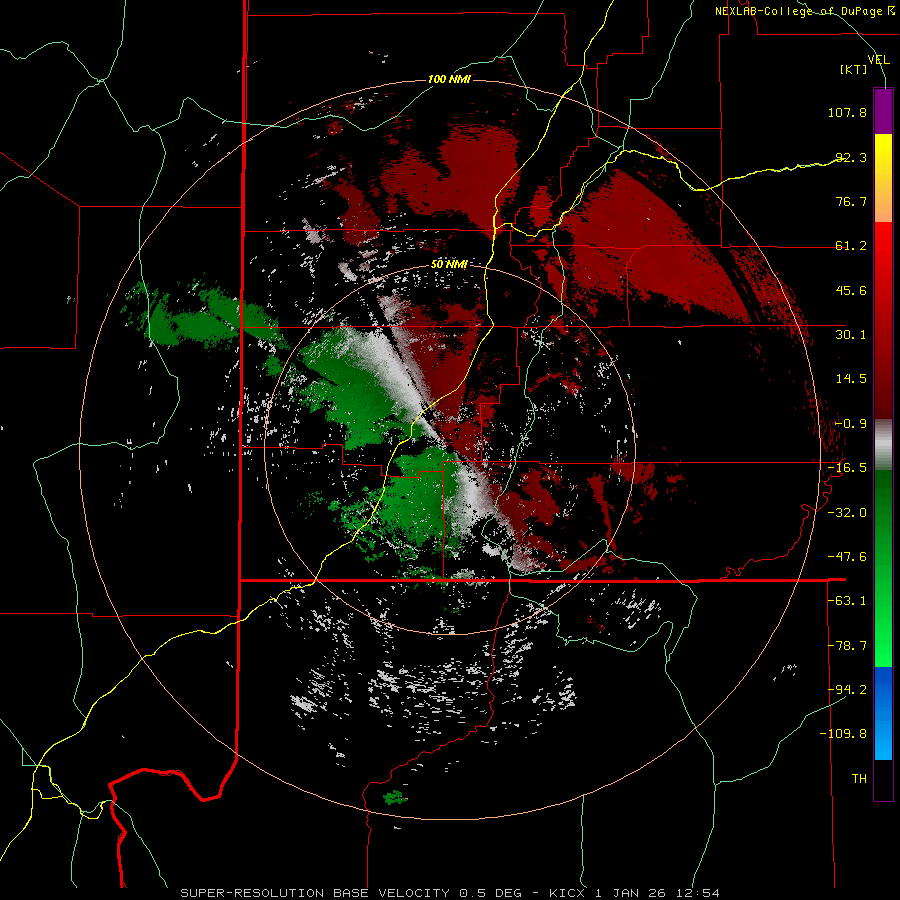
Task: Click the 107.8 velocity scale value
Action: (847, 112)
